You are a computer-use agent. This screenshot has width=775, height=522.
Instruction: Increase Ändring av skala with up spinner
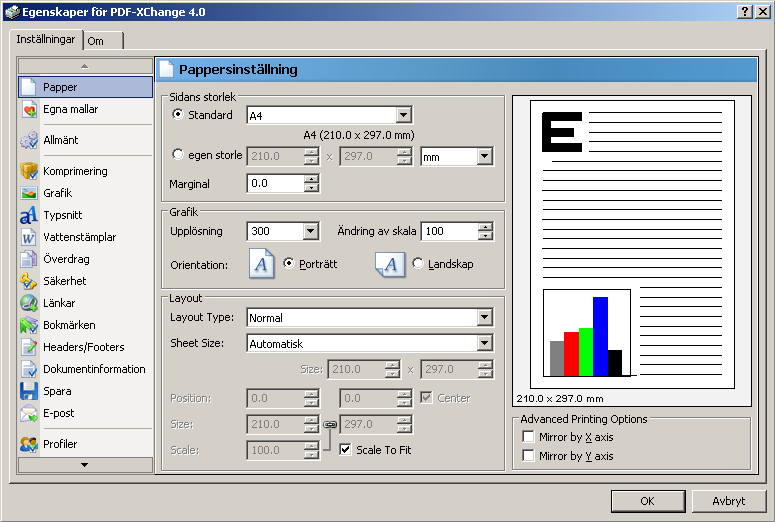(x=485, y=227)
